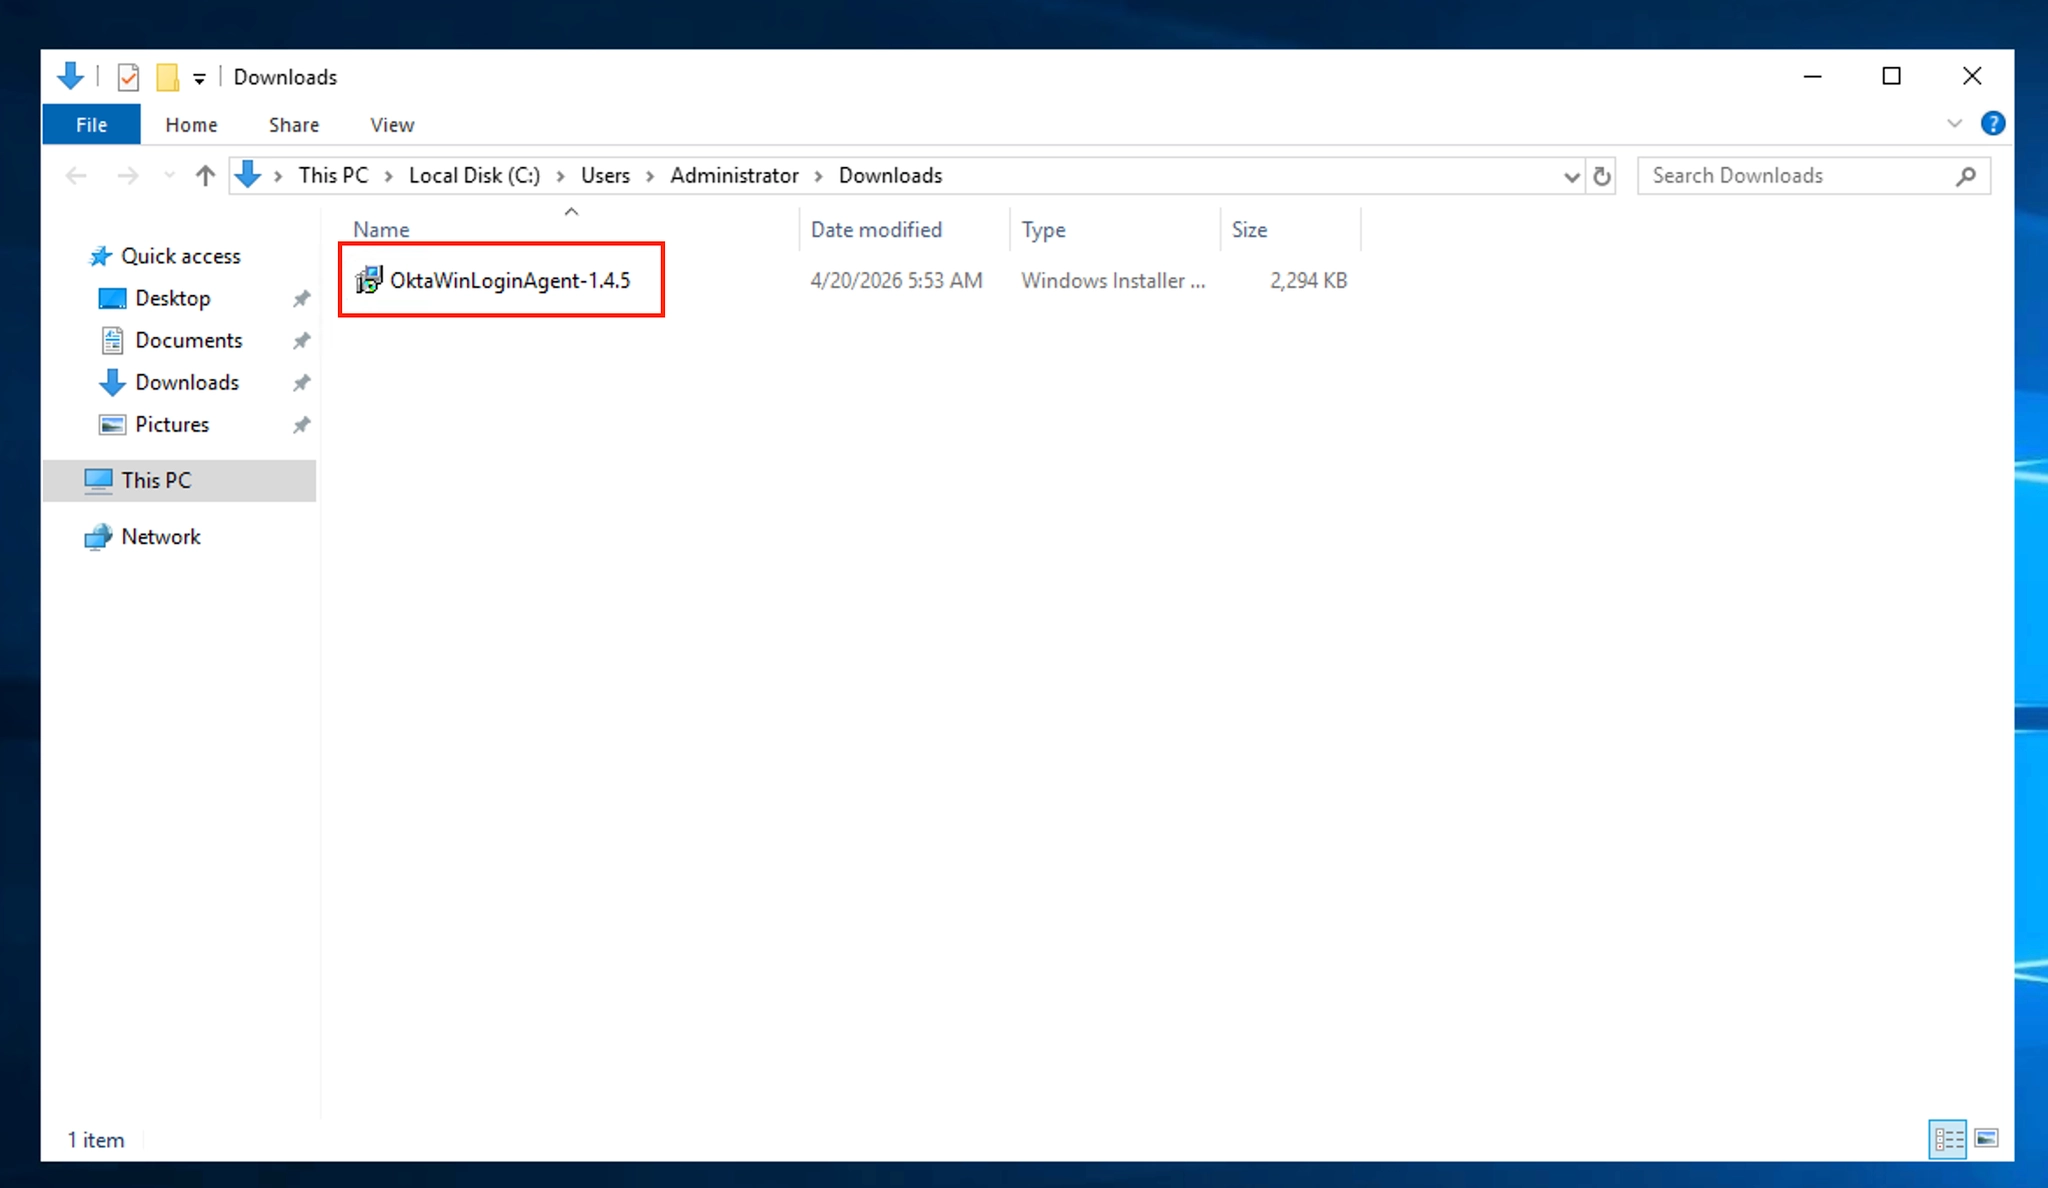Click Administrator in the address path
The height and width of the screenshot is (1188, 2048).
[734, 176]
